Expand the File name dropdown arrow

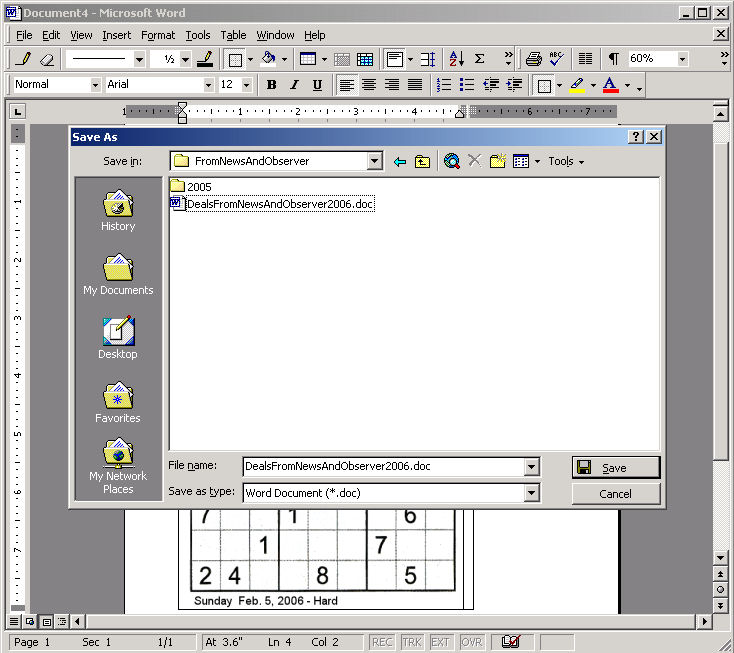531,466
